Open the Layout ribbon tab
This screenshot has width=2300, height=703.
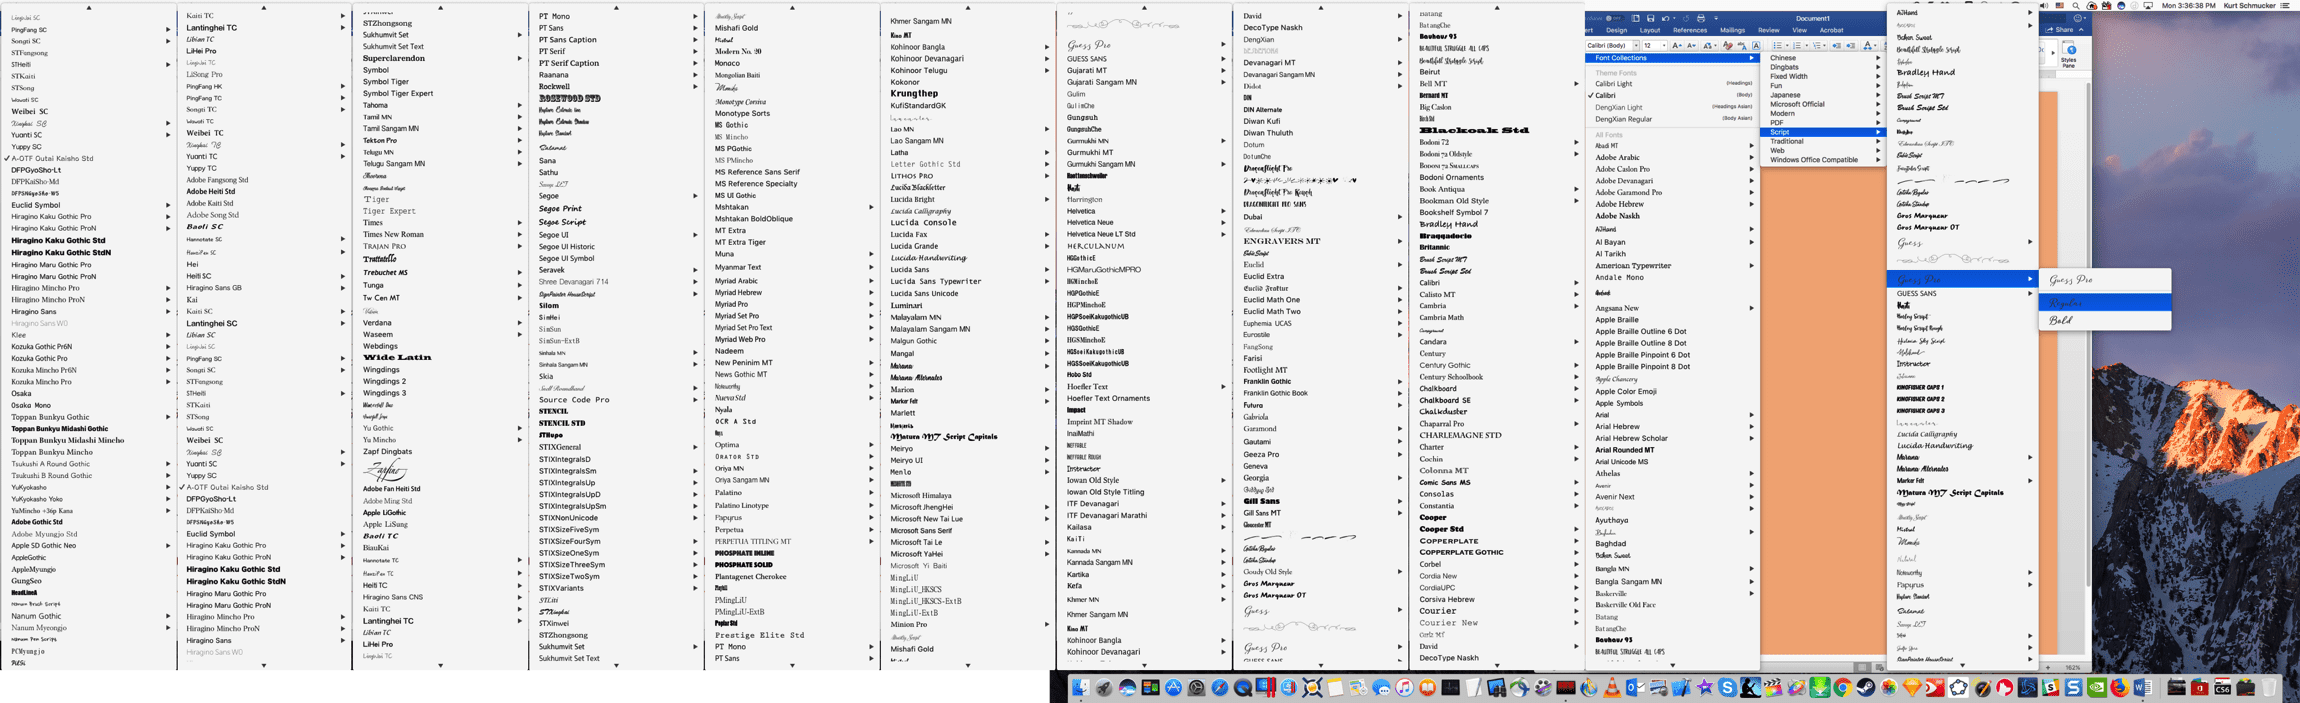tap(1650, 30)
